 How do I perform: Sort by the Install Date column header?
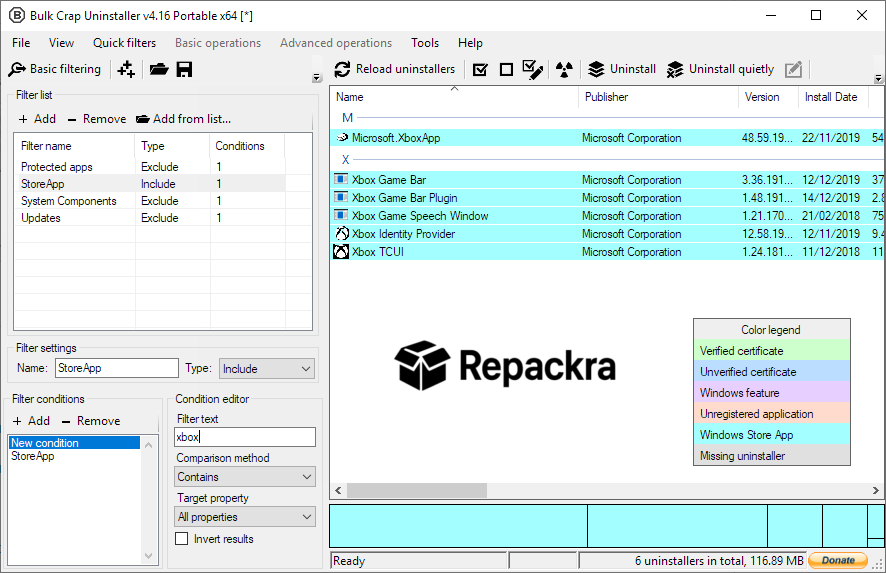click(833, 97)
